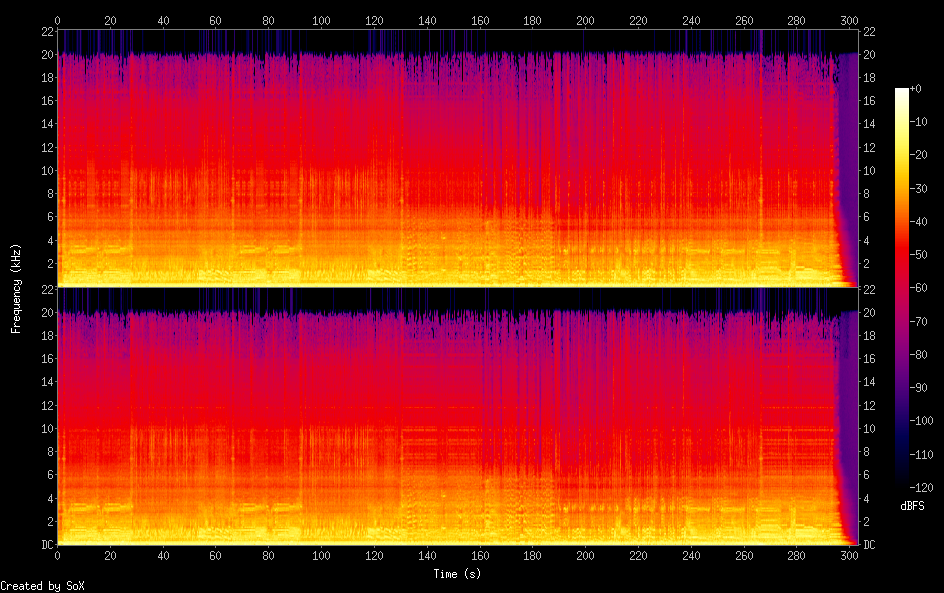Click the 'Frequency (kHz)' axis title

16,288
